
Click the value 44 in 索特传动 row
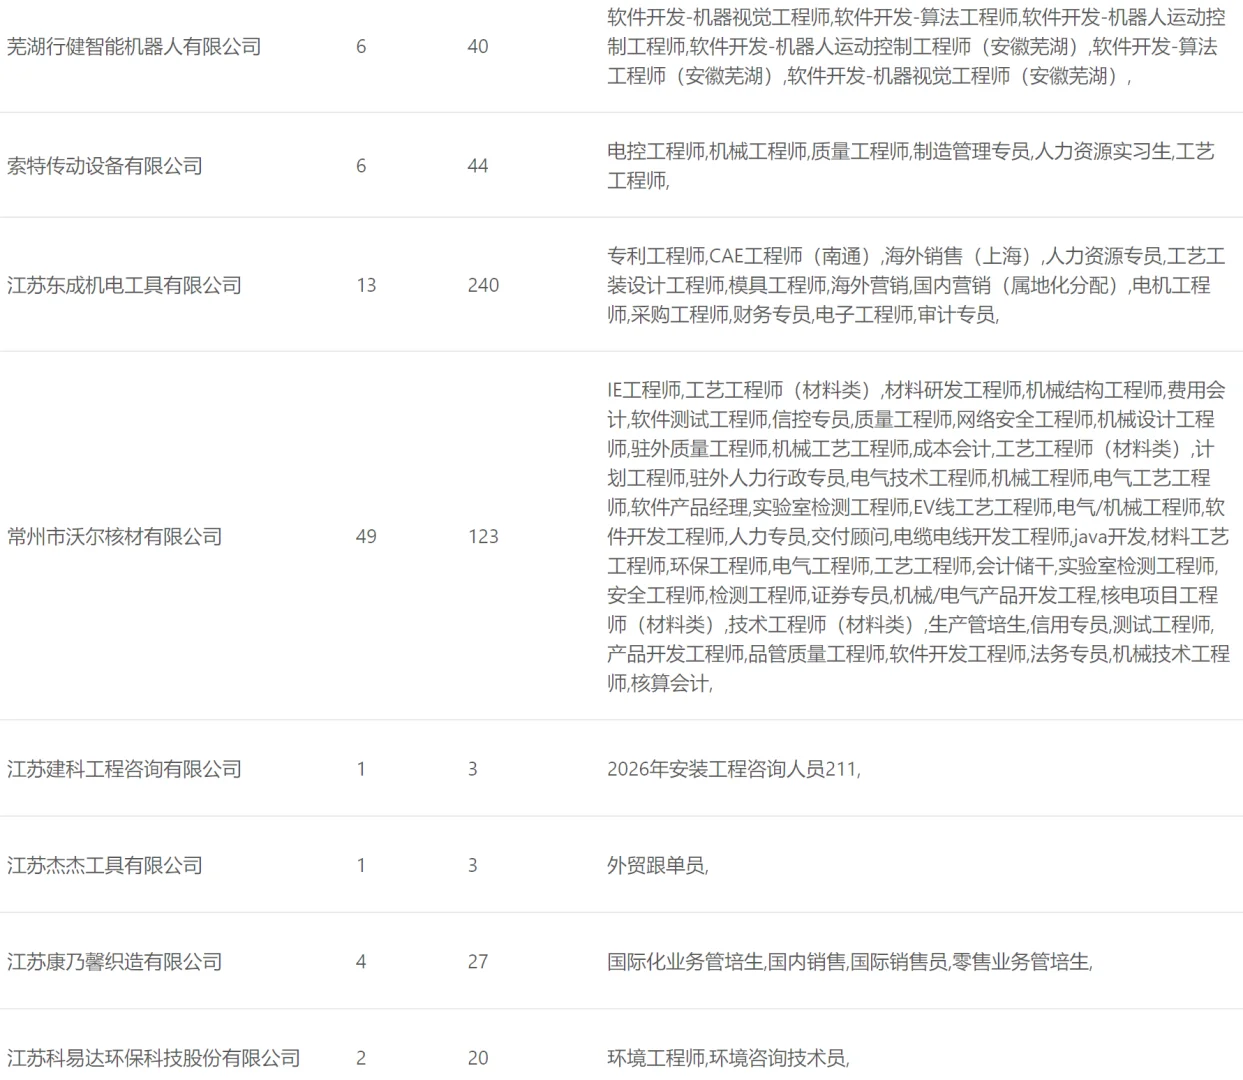click(478, 166)
